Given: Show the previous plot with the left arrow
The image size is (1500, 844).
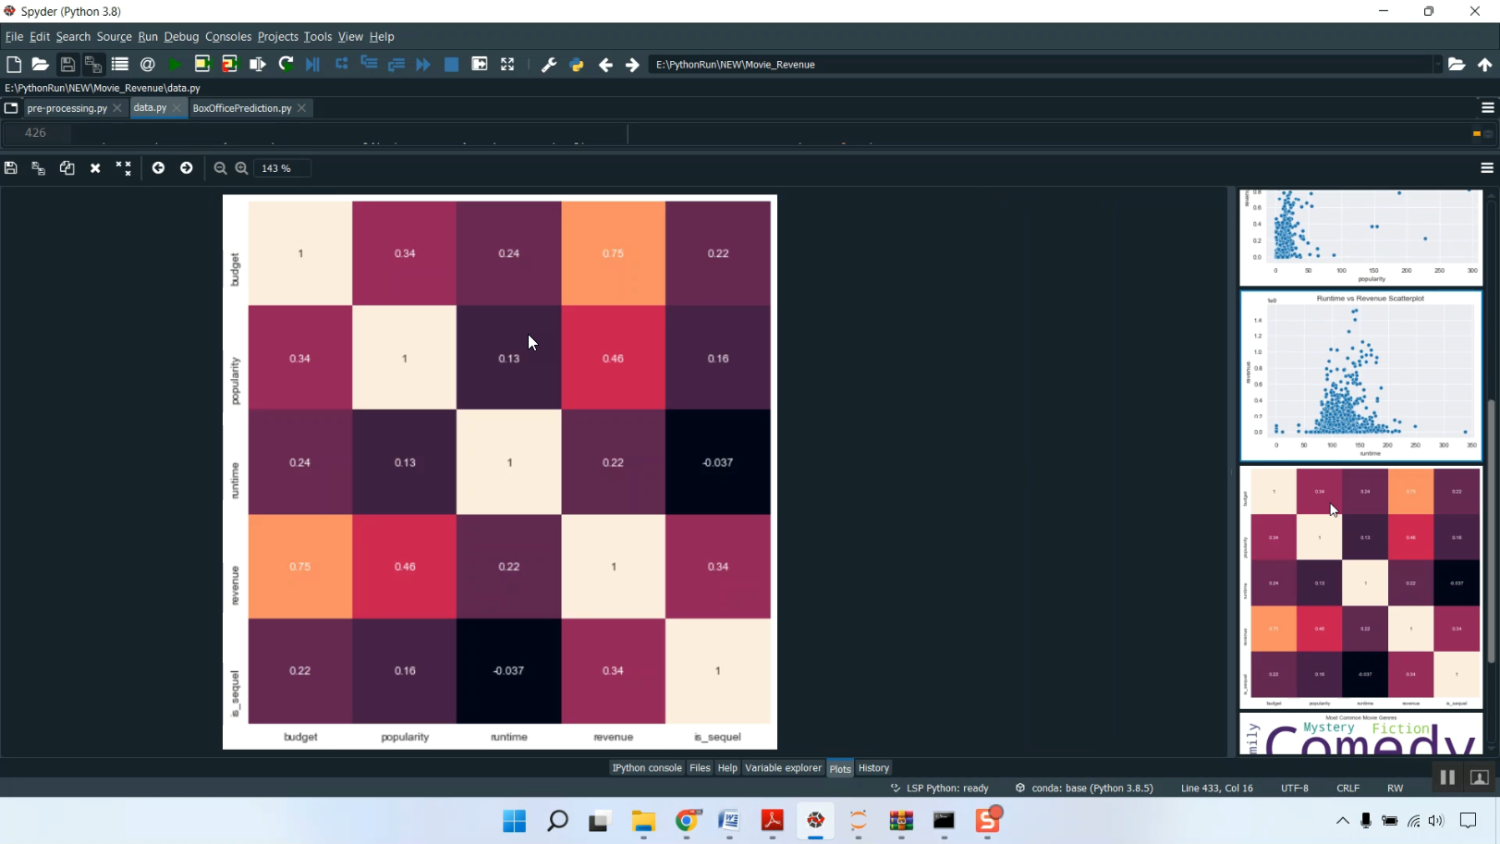Looking at the screenshot, I should point(158,168).
